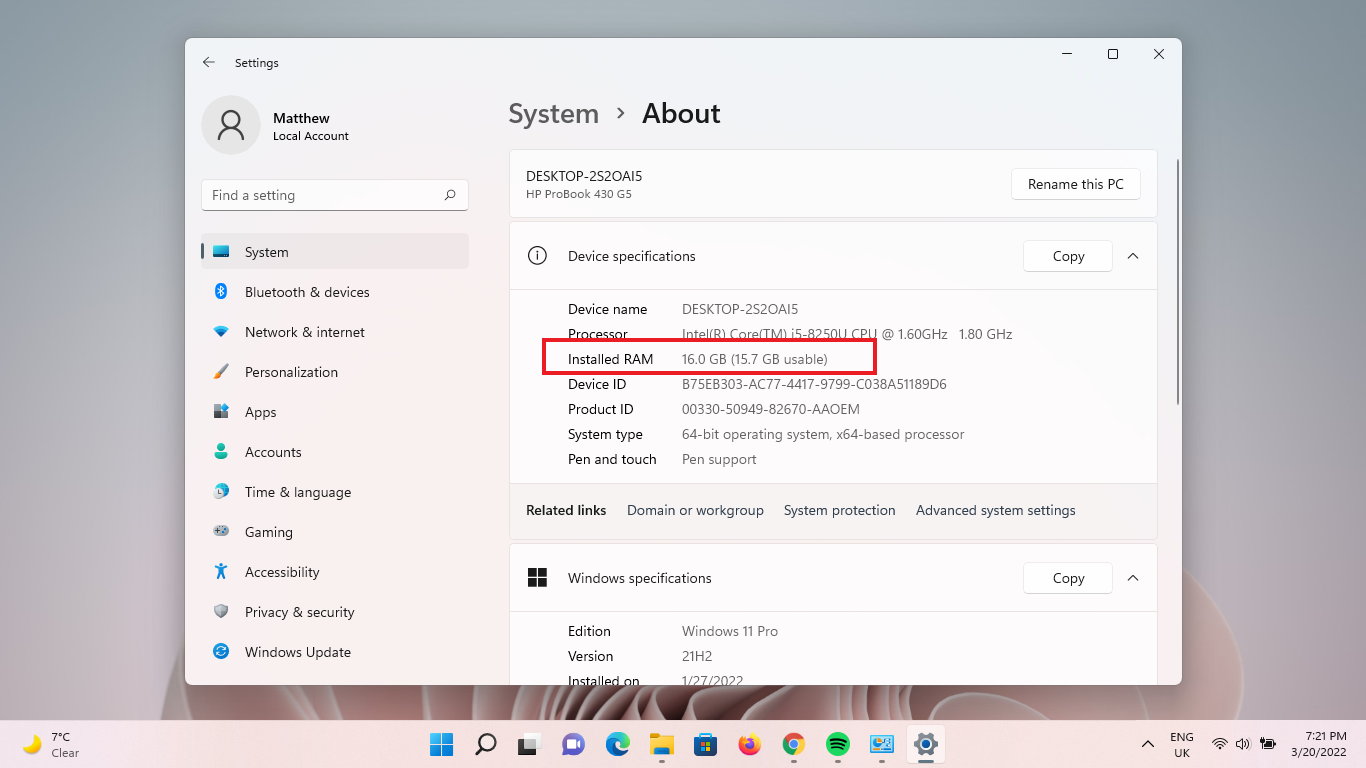Click the Rename this PC button
This screenshot has height=768, width=1366.
tap(1075, 184)
